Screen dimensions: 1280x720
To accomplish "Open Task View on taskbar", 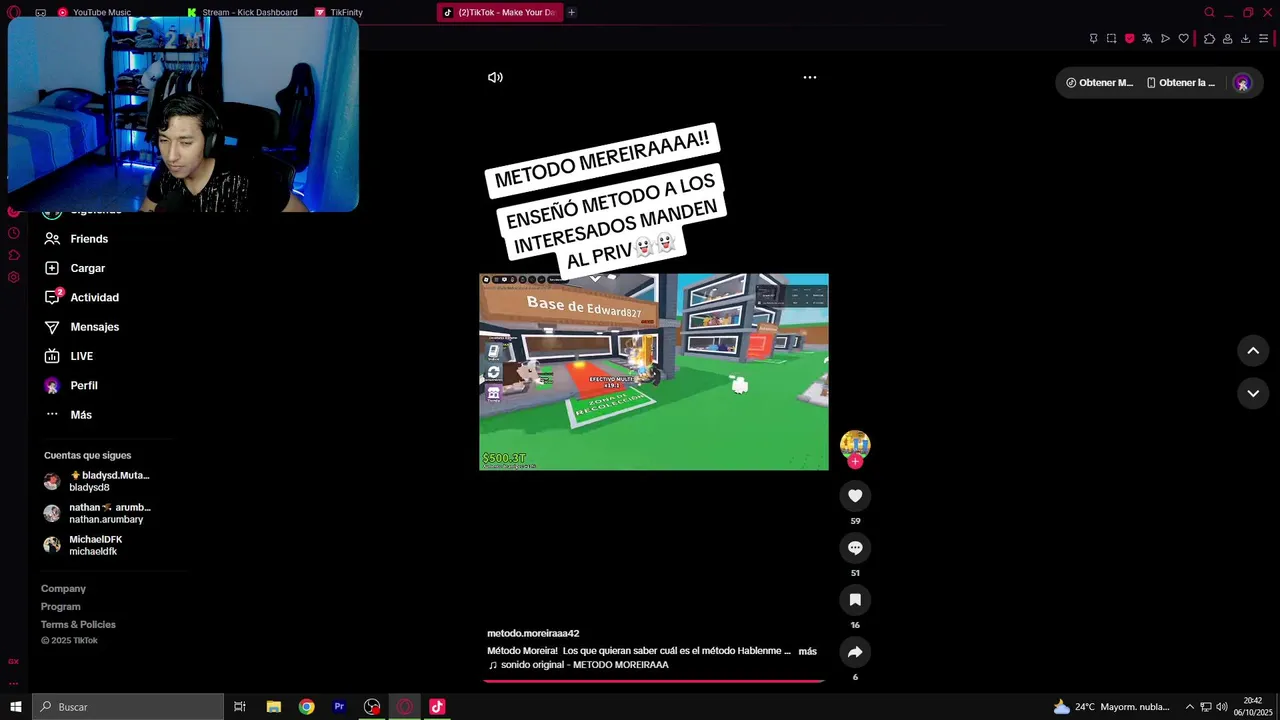I will tap(240, 707).
